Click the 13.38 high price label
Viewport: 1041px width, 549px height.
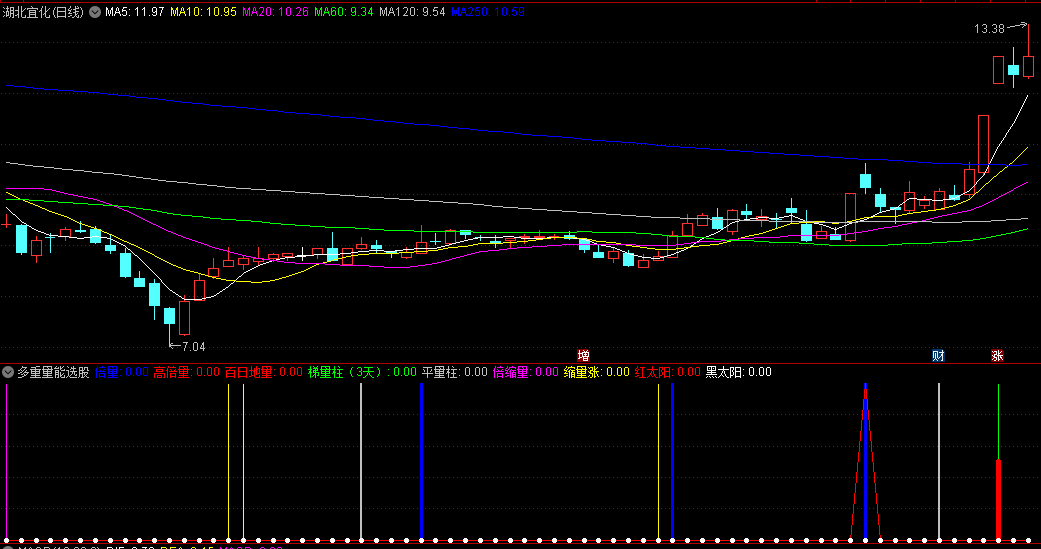pyautogui.click(x=989, y=29)
